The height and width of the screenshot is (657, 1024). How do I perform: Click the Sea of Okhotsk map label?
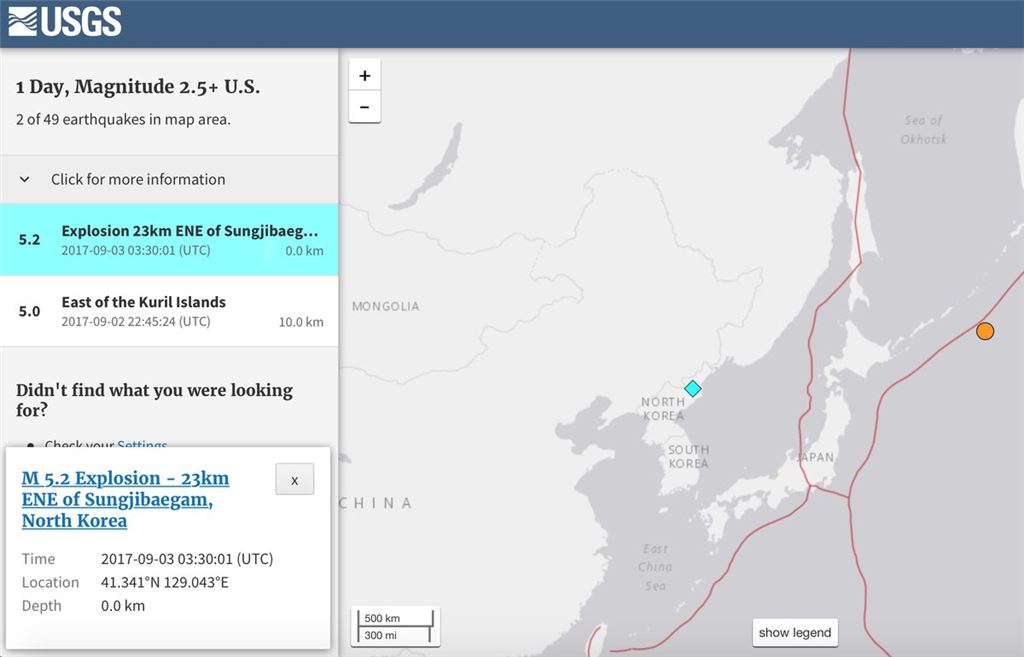pyautogui.click(x=923, y=129)
